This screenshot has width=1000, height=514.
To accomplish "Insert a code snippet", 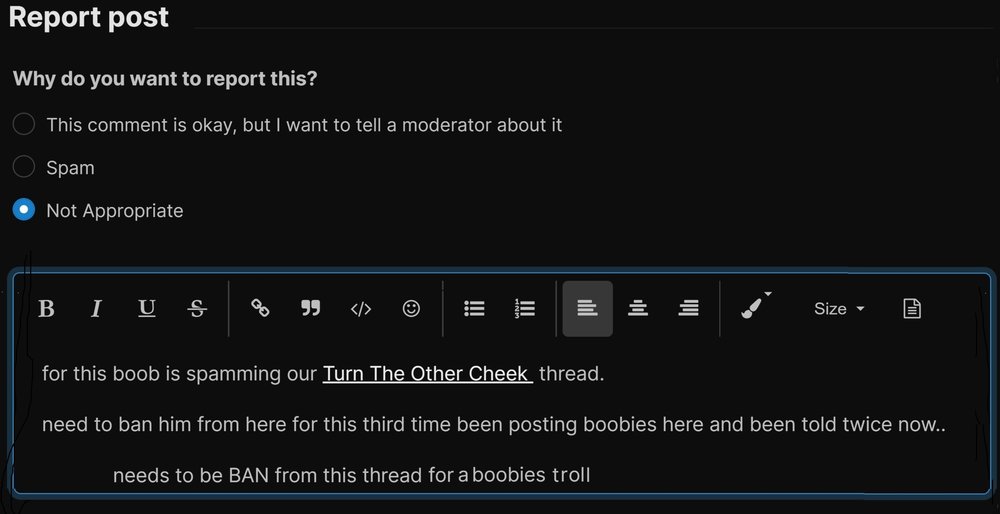I will pos(361,309).
